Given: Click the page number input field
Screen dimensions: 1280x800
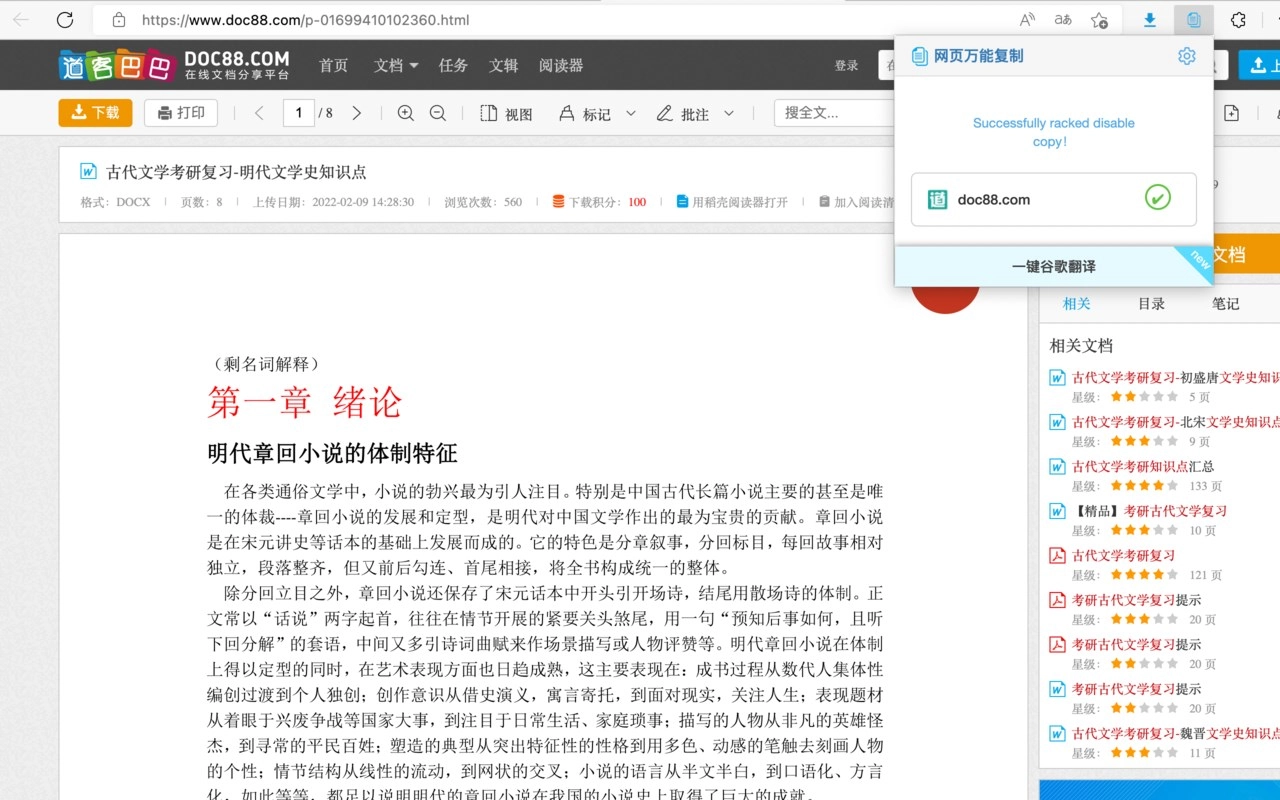Looking at the screenshot, I should [298, 113].
